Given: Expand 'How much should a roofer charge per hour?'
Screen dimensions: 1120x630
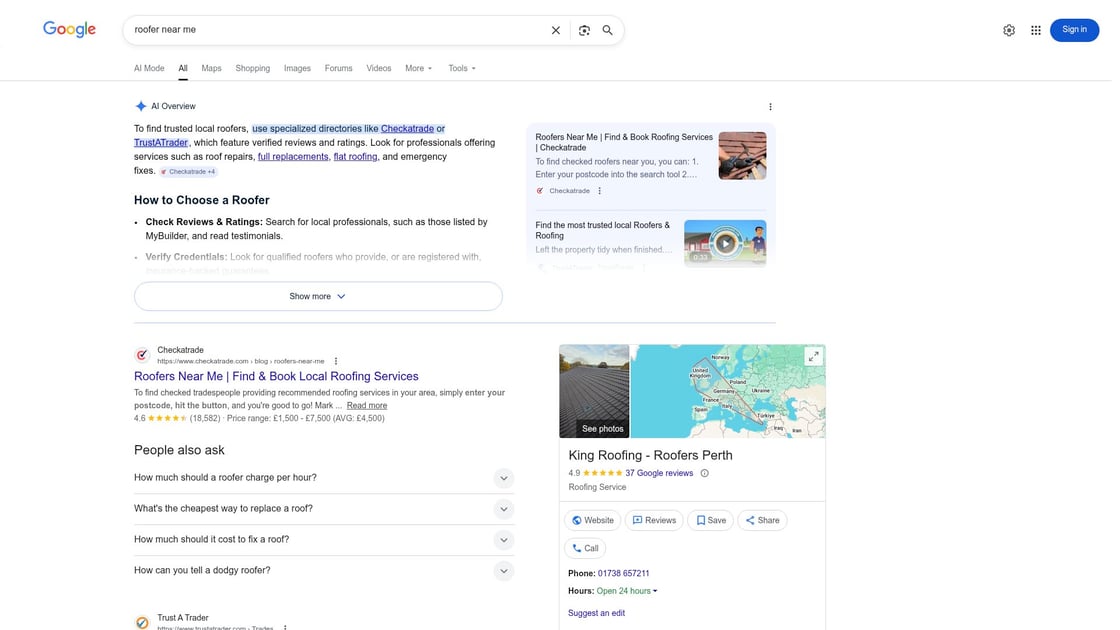Looking at the screenshot, I should [x=504, y=478].
